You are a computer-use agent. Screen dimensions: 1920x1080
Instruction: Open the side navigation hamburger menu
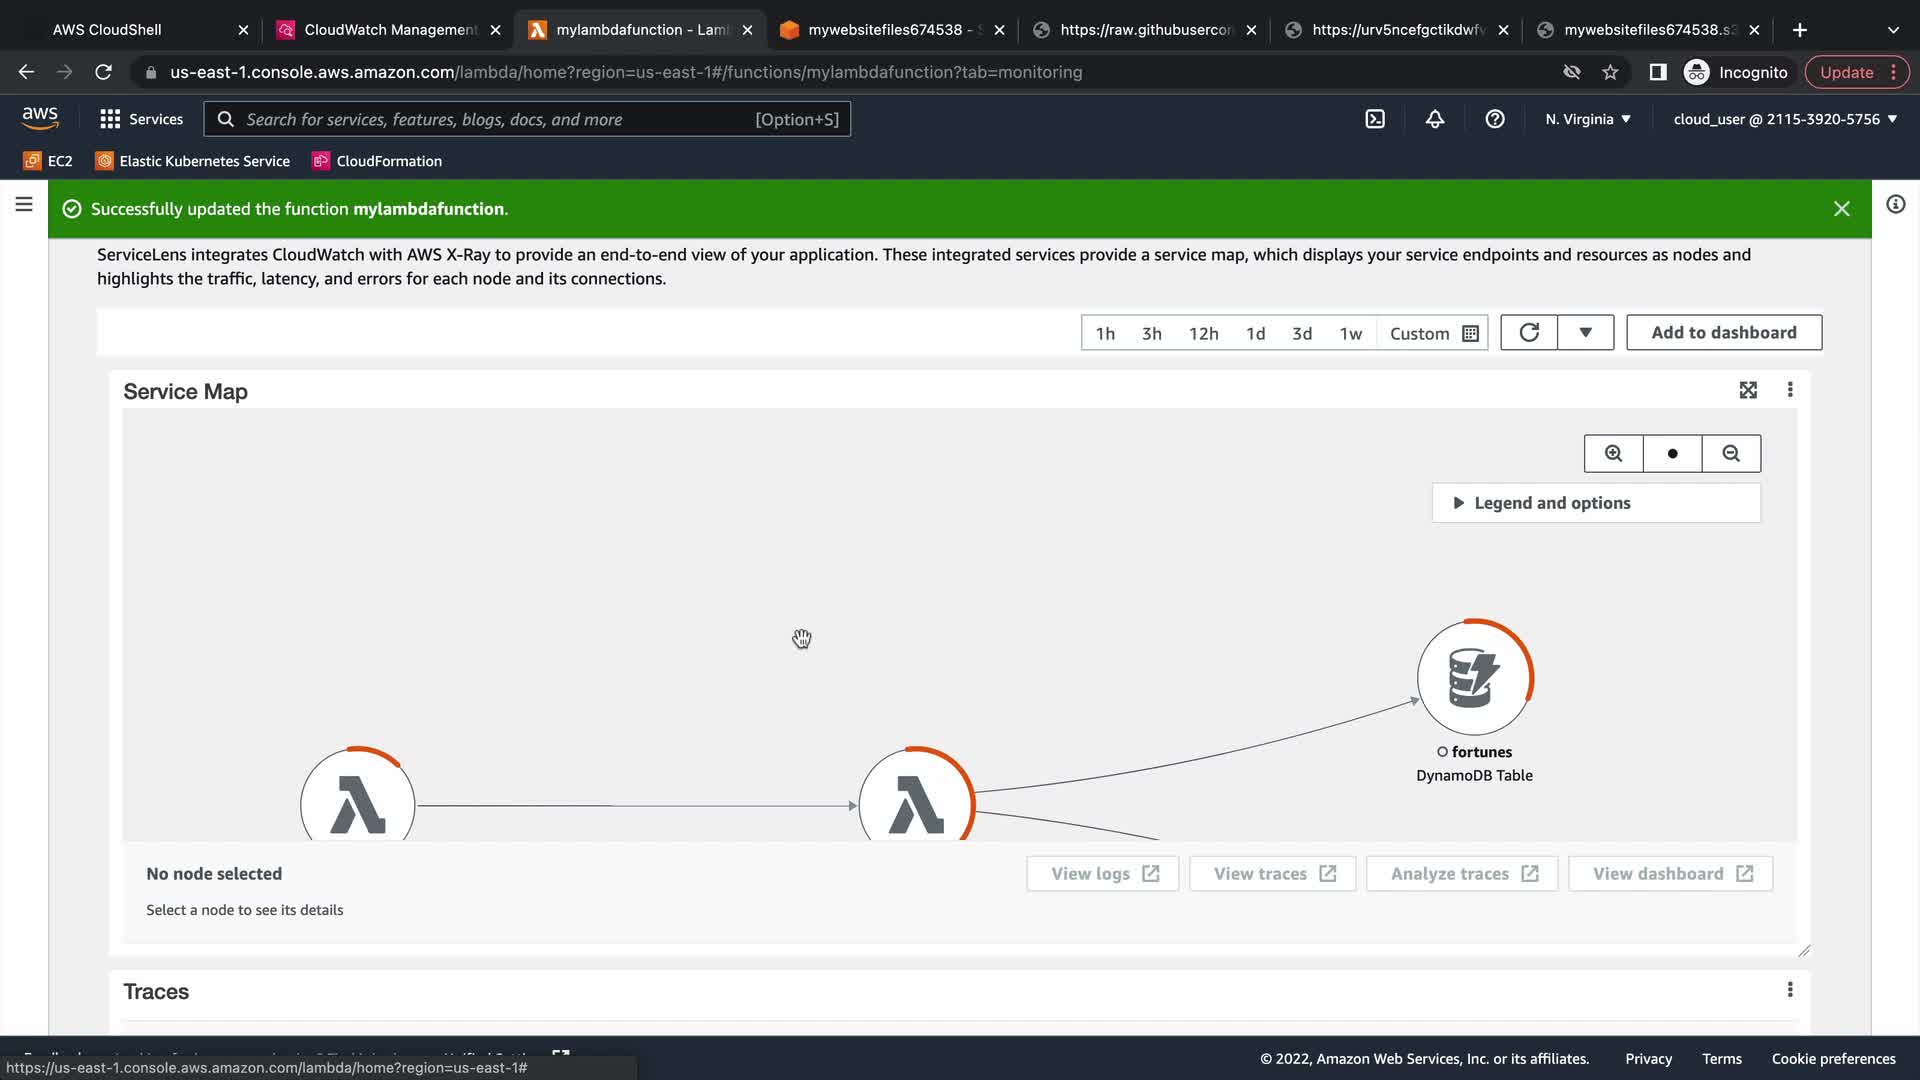pos(24,205)
